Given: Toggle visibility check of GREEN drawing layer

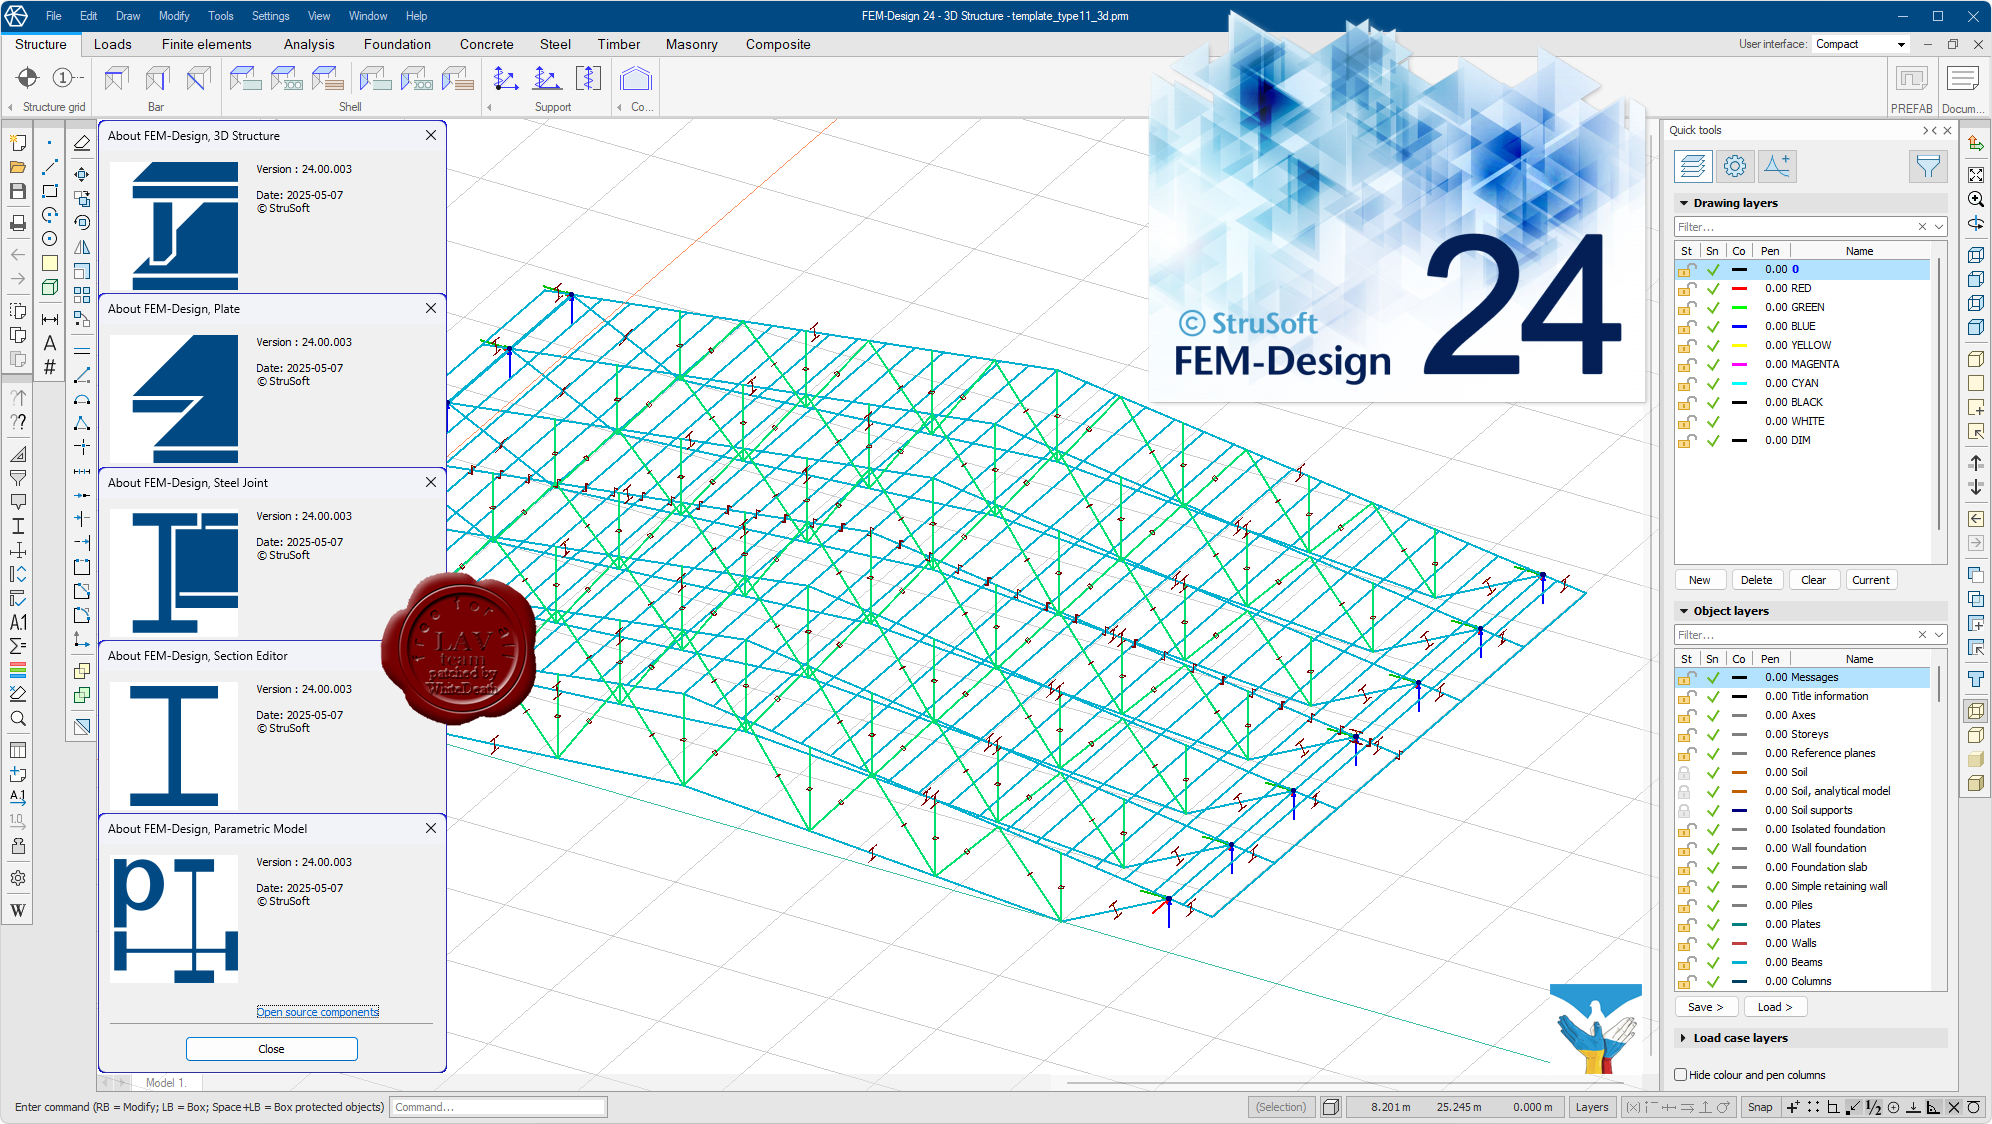Looking at the screenshot, I should [x=1713, y=307].
